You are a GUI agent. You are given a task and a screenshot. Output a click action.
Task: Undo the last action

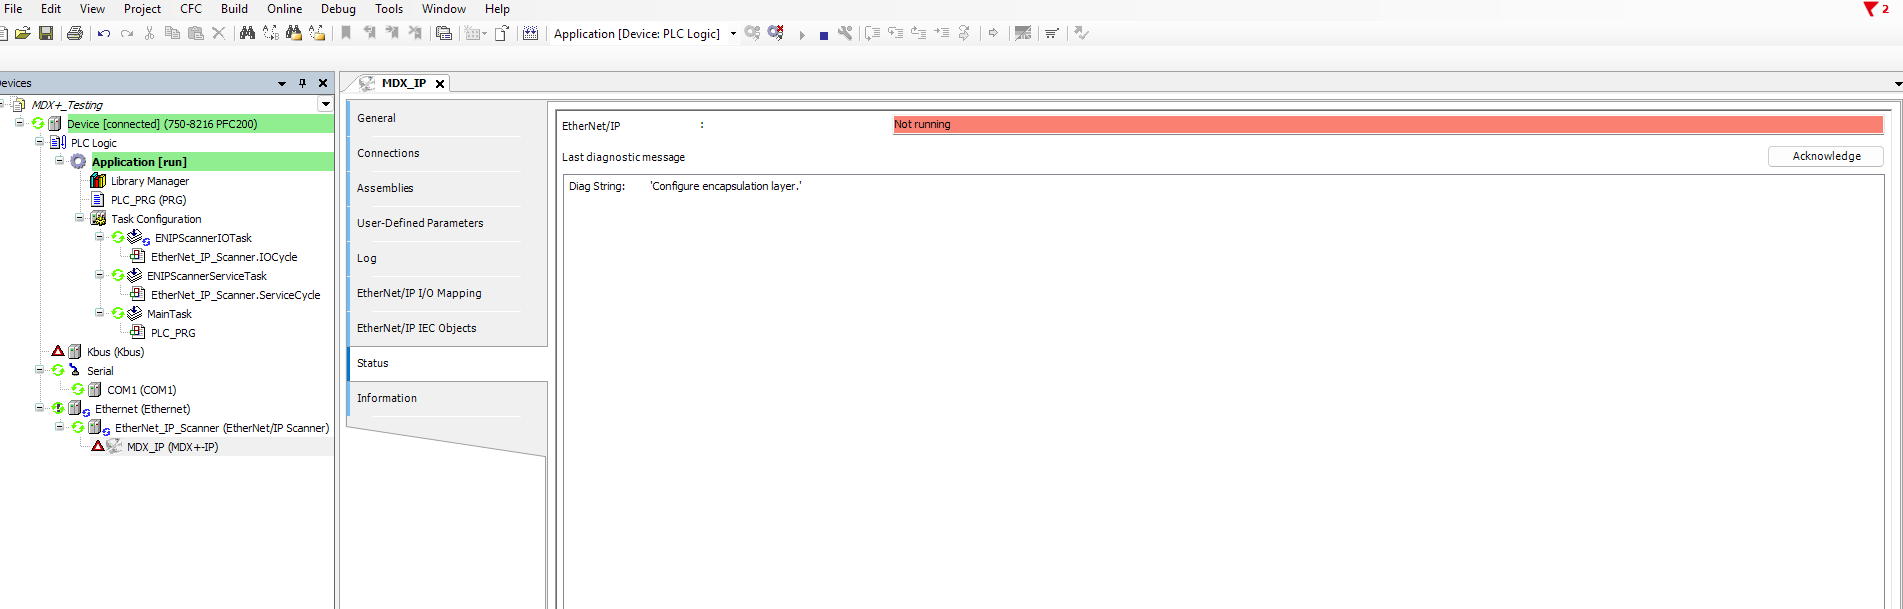pos(104,33)
